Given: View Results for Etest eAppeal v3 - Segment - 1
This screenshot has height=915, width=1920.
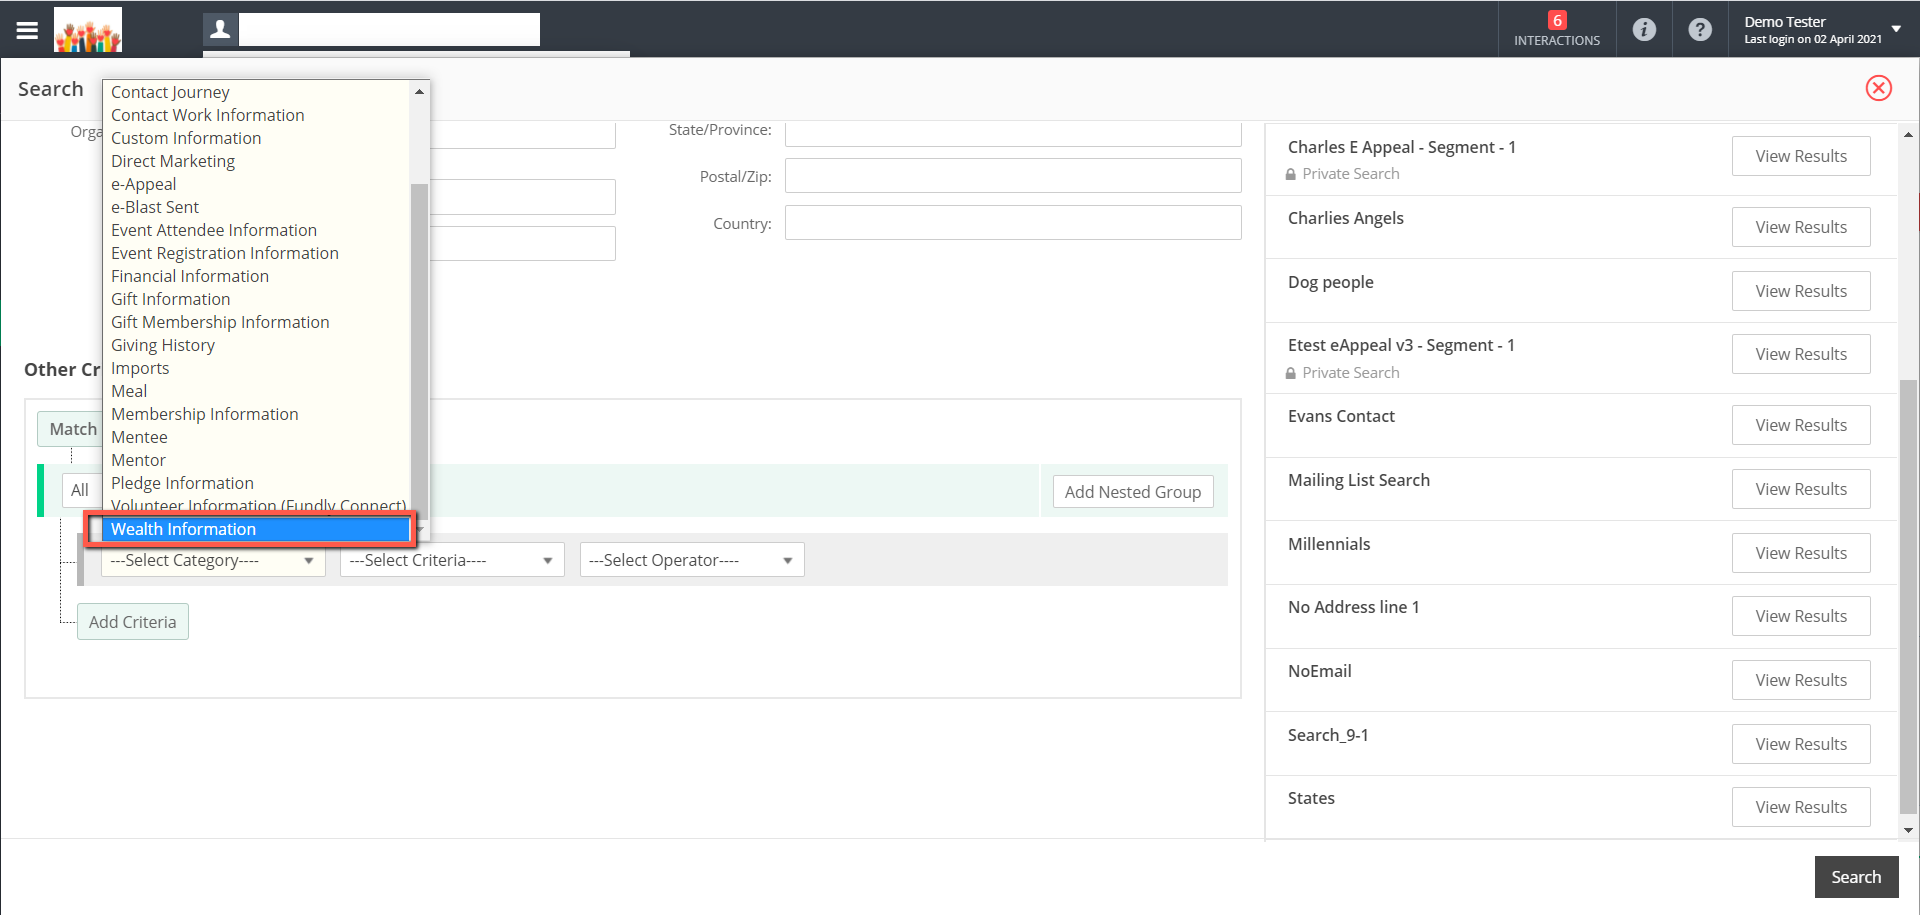Looking at the screenshot, I should pyautogui.click(x=1801, y=354).
